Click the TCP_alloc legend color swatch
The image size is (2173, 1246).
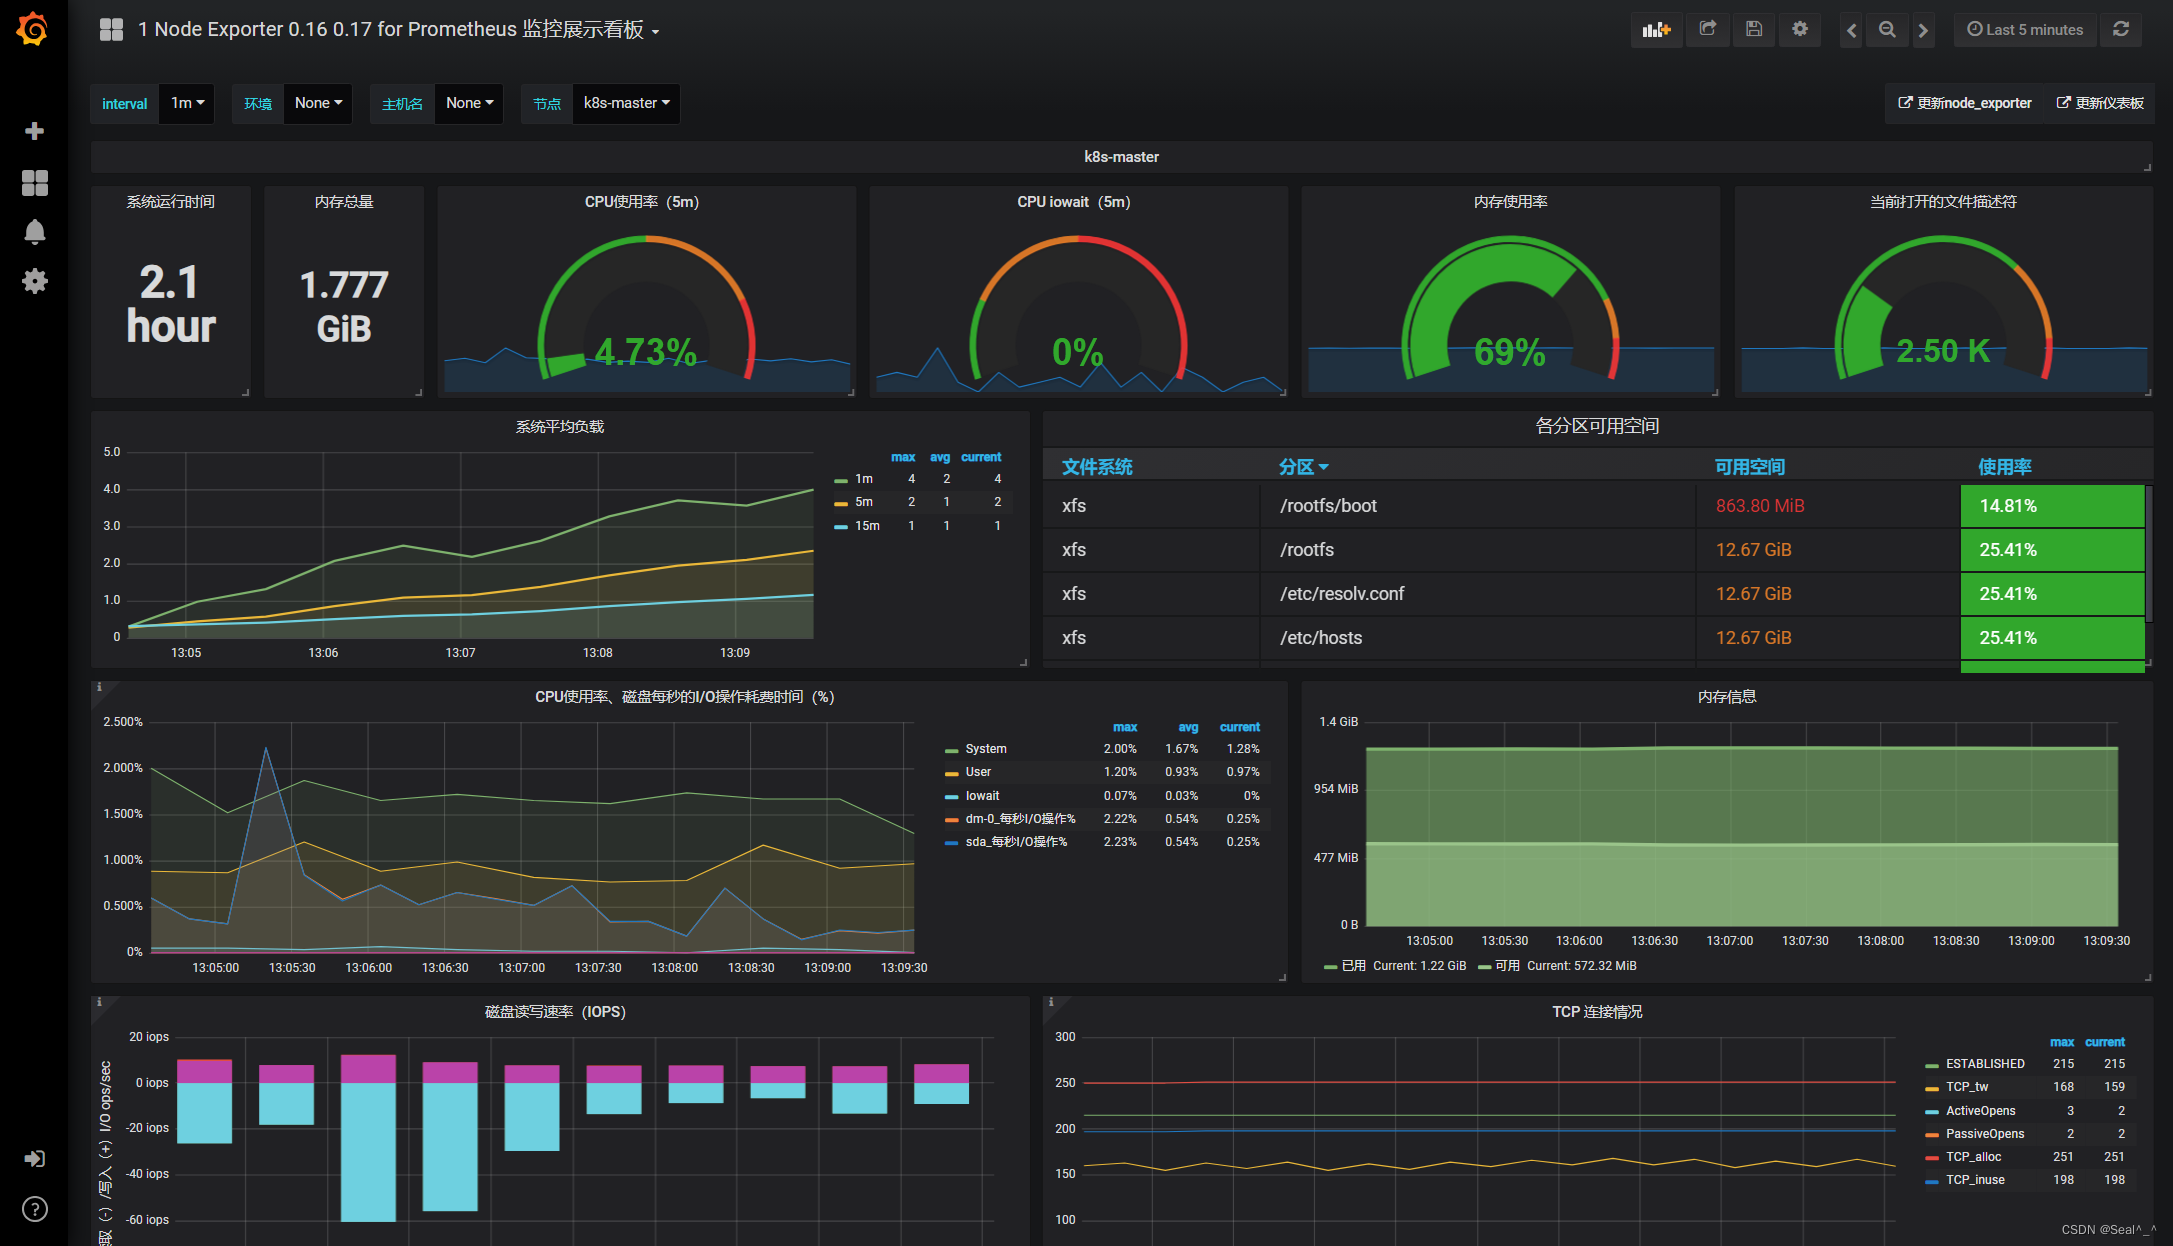pyautogui.click(x=1932, y=1158)
